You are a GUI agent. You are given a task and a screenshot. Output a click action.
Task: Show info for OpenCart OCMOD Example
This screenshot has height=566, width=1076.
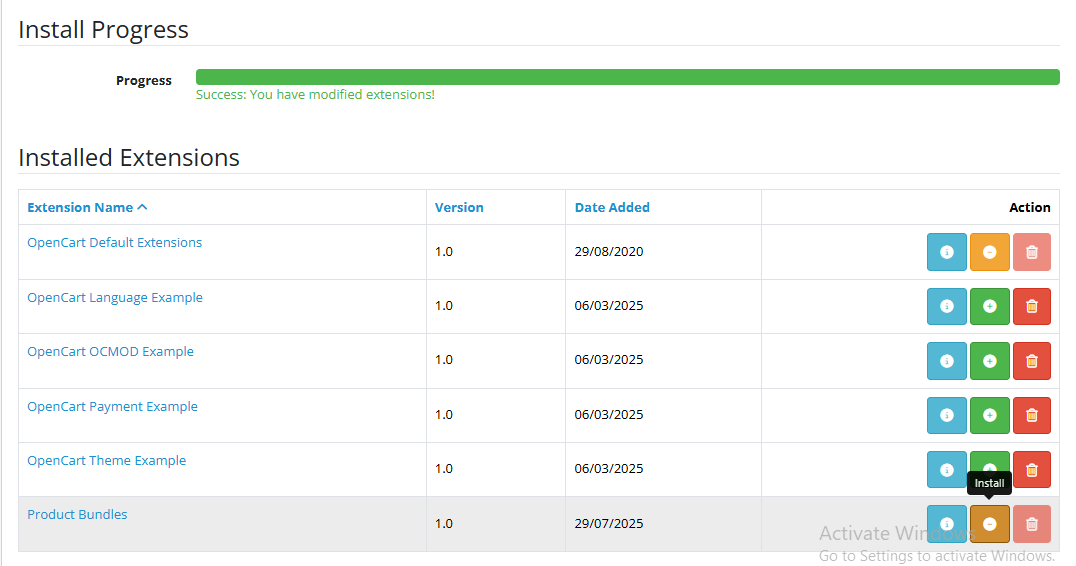(x=947, y=361)
